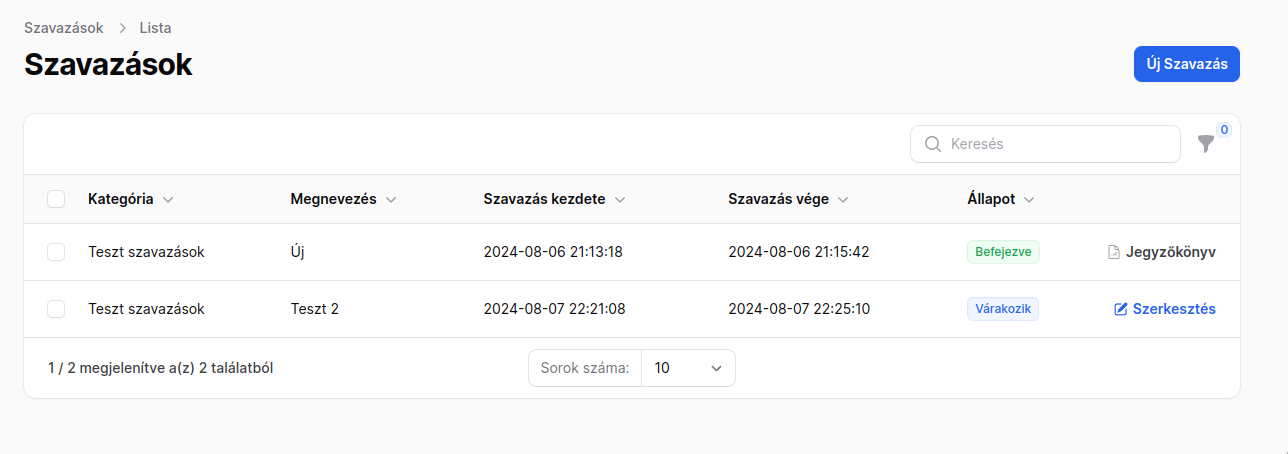1288x454 pixels.
Task: Sort by Szavazás vége column
Action: [x=788, y=199]
